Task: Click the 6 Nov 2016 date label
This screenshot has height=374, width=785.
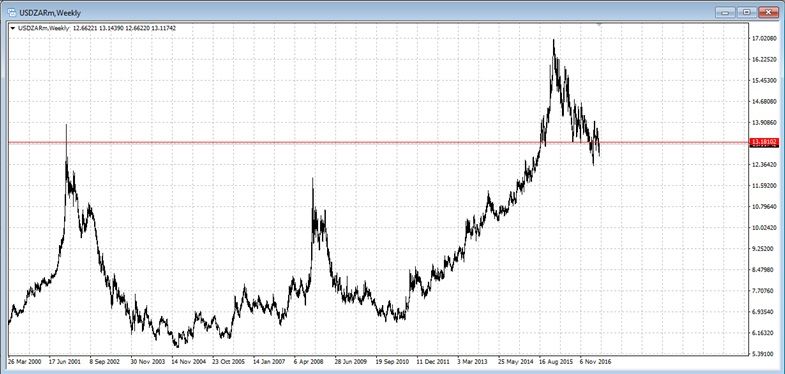Action: point(596,360)
